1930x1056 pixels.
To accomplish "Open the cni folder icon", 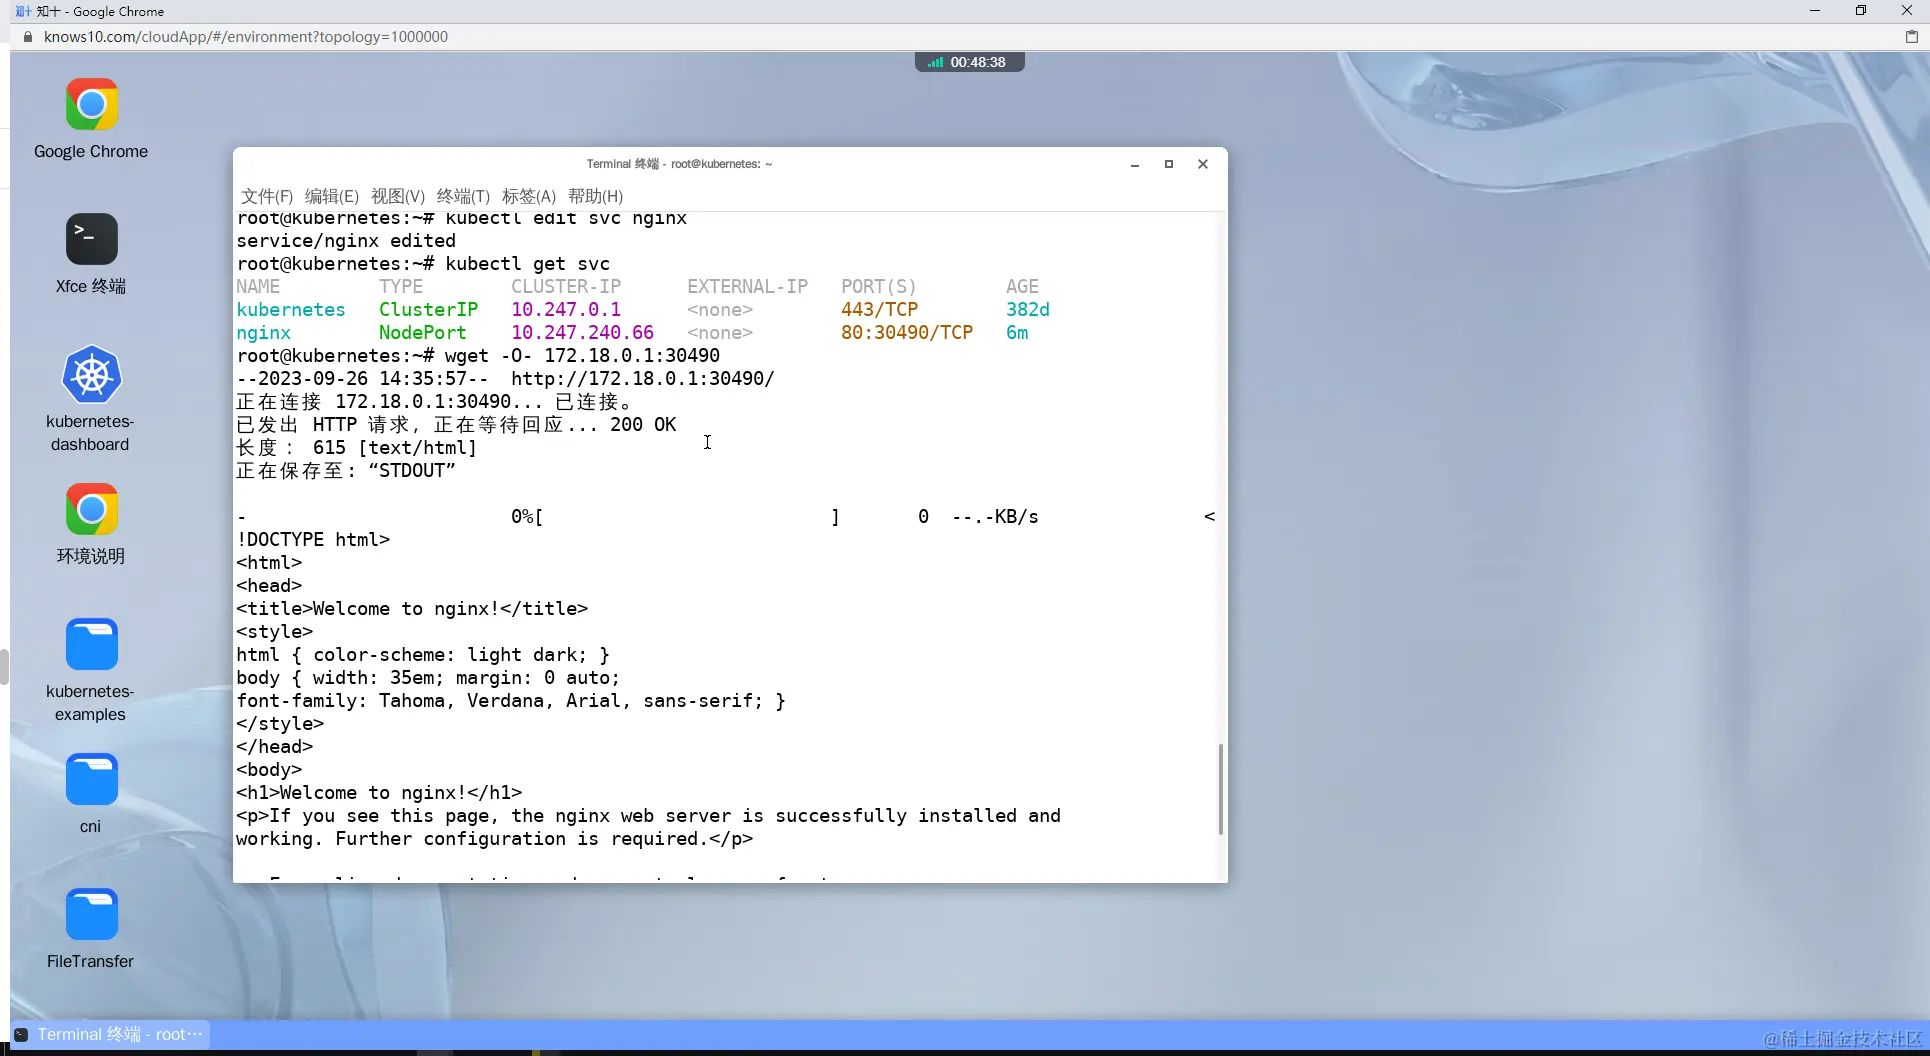I will point(91,780).
